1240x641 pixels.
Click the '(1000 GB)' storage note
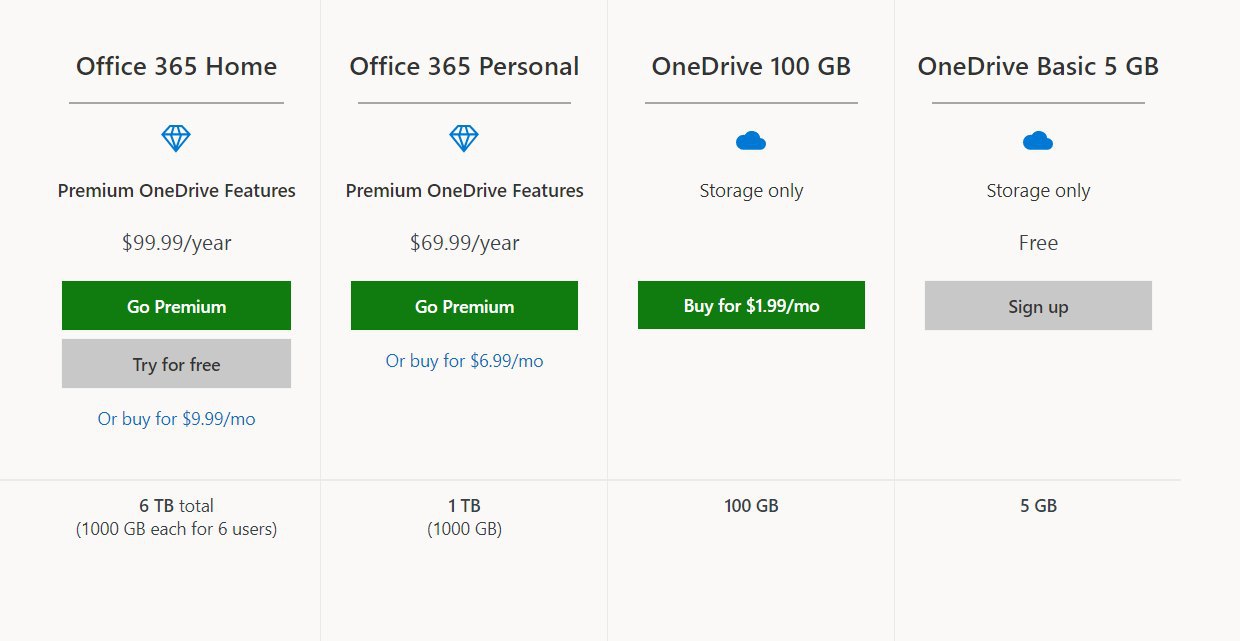464,529
